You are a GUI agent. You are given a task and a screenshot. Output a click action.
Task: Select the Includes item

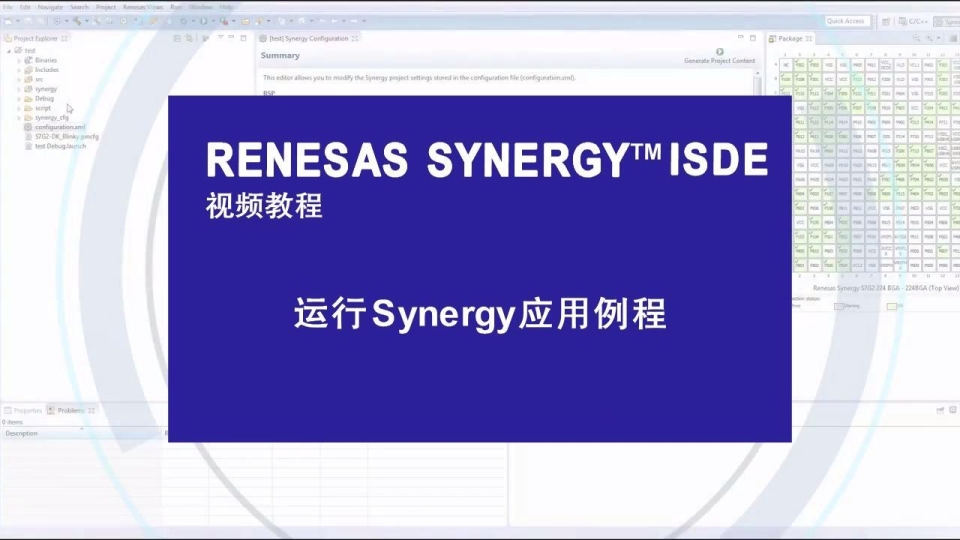[47, 70]
